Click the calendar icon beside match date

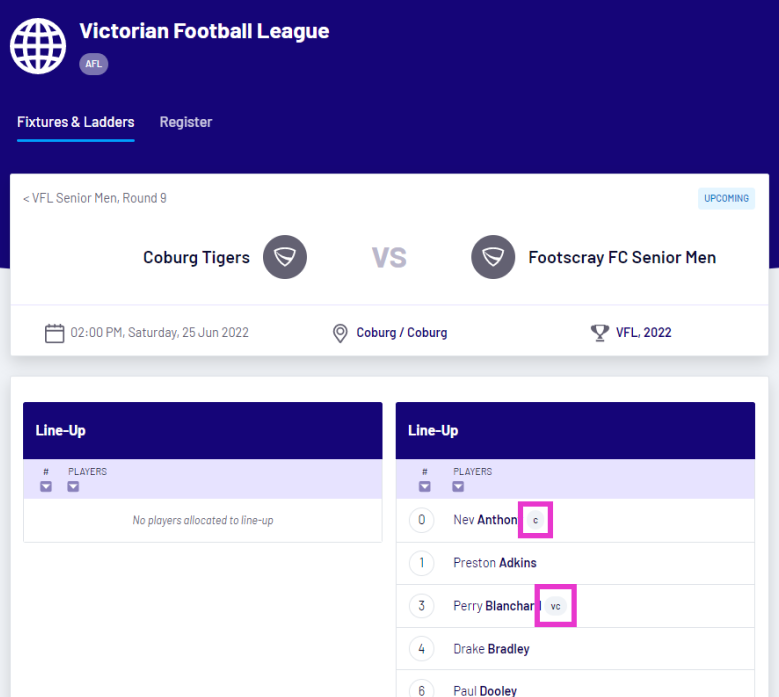click(55, 333)
